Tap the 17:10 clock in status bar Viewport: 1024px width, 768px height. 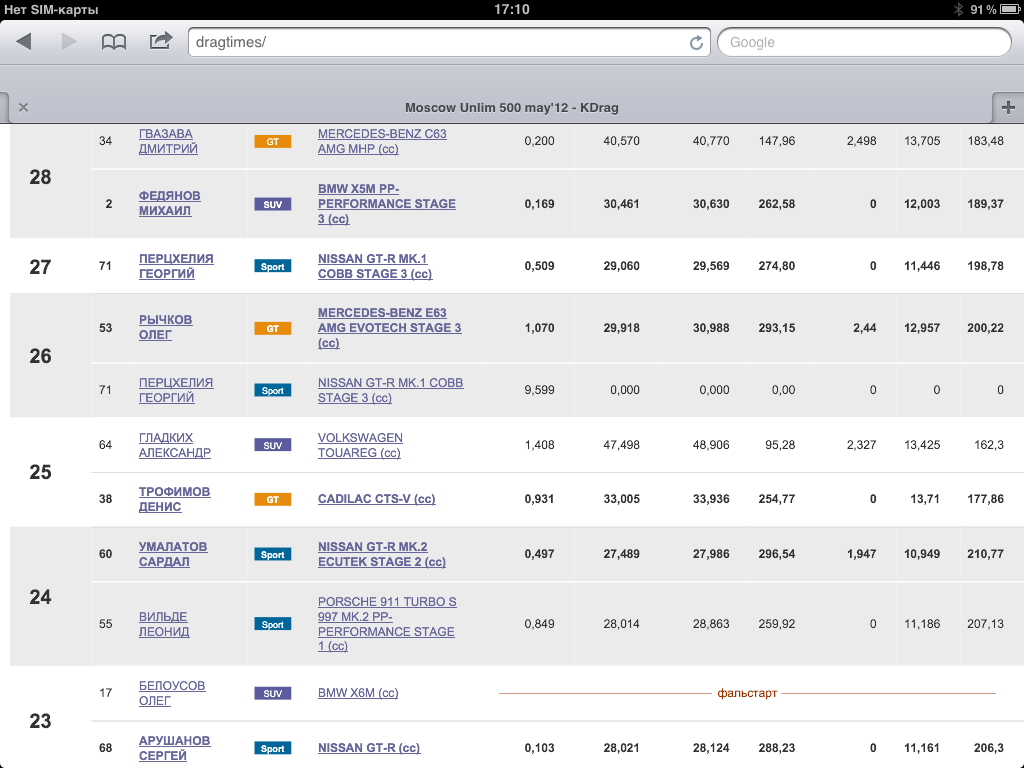(x=511, y=9)
